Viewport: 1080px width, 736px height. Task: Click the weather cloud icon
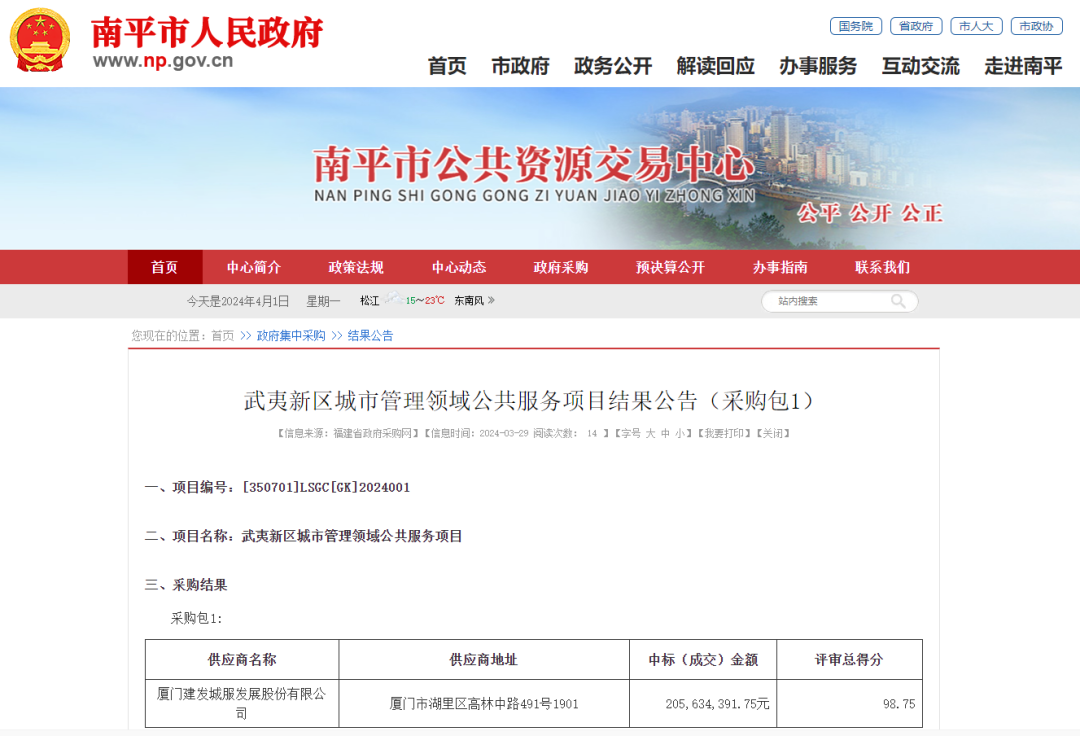point(393,298)
